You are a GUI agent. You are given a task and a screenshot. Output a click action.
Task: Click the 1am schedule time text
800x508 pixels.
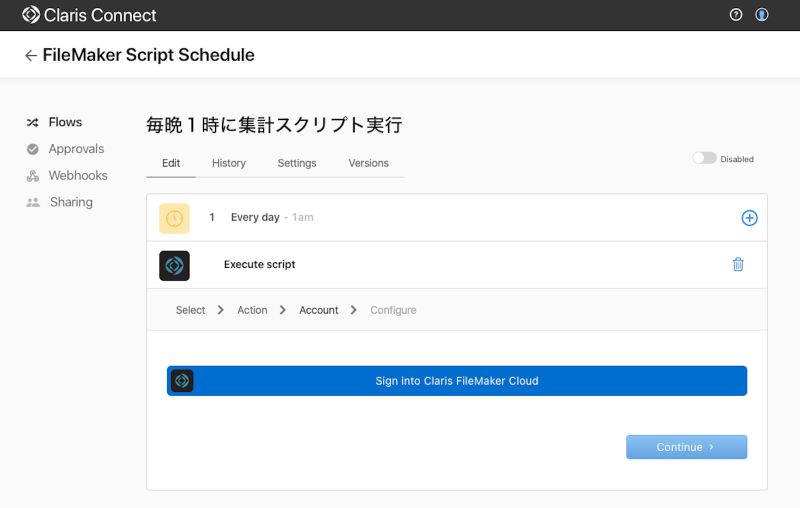pos(303,217)
